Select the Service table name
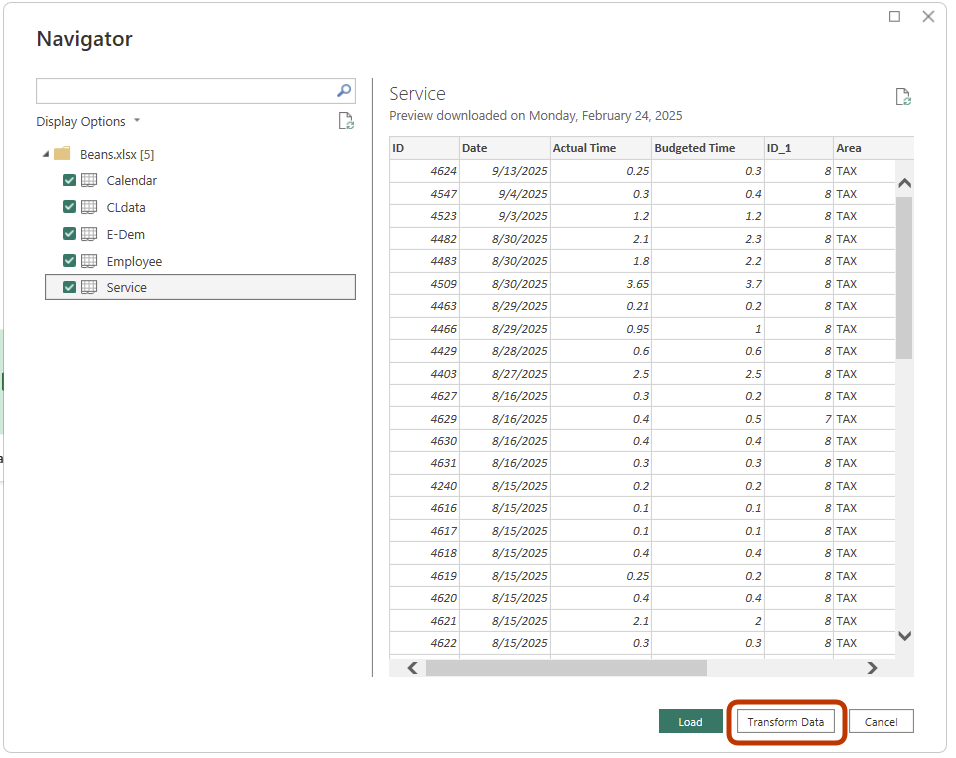This screenshot has height=758, width=956. (127, 287)
